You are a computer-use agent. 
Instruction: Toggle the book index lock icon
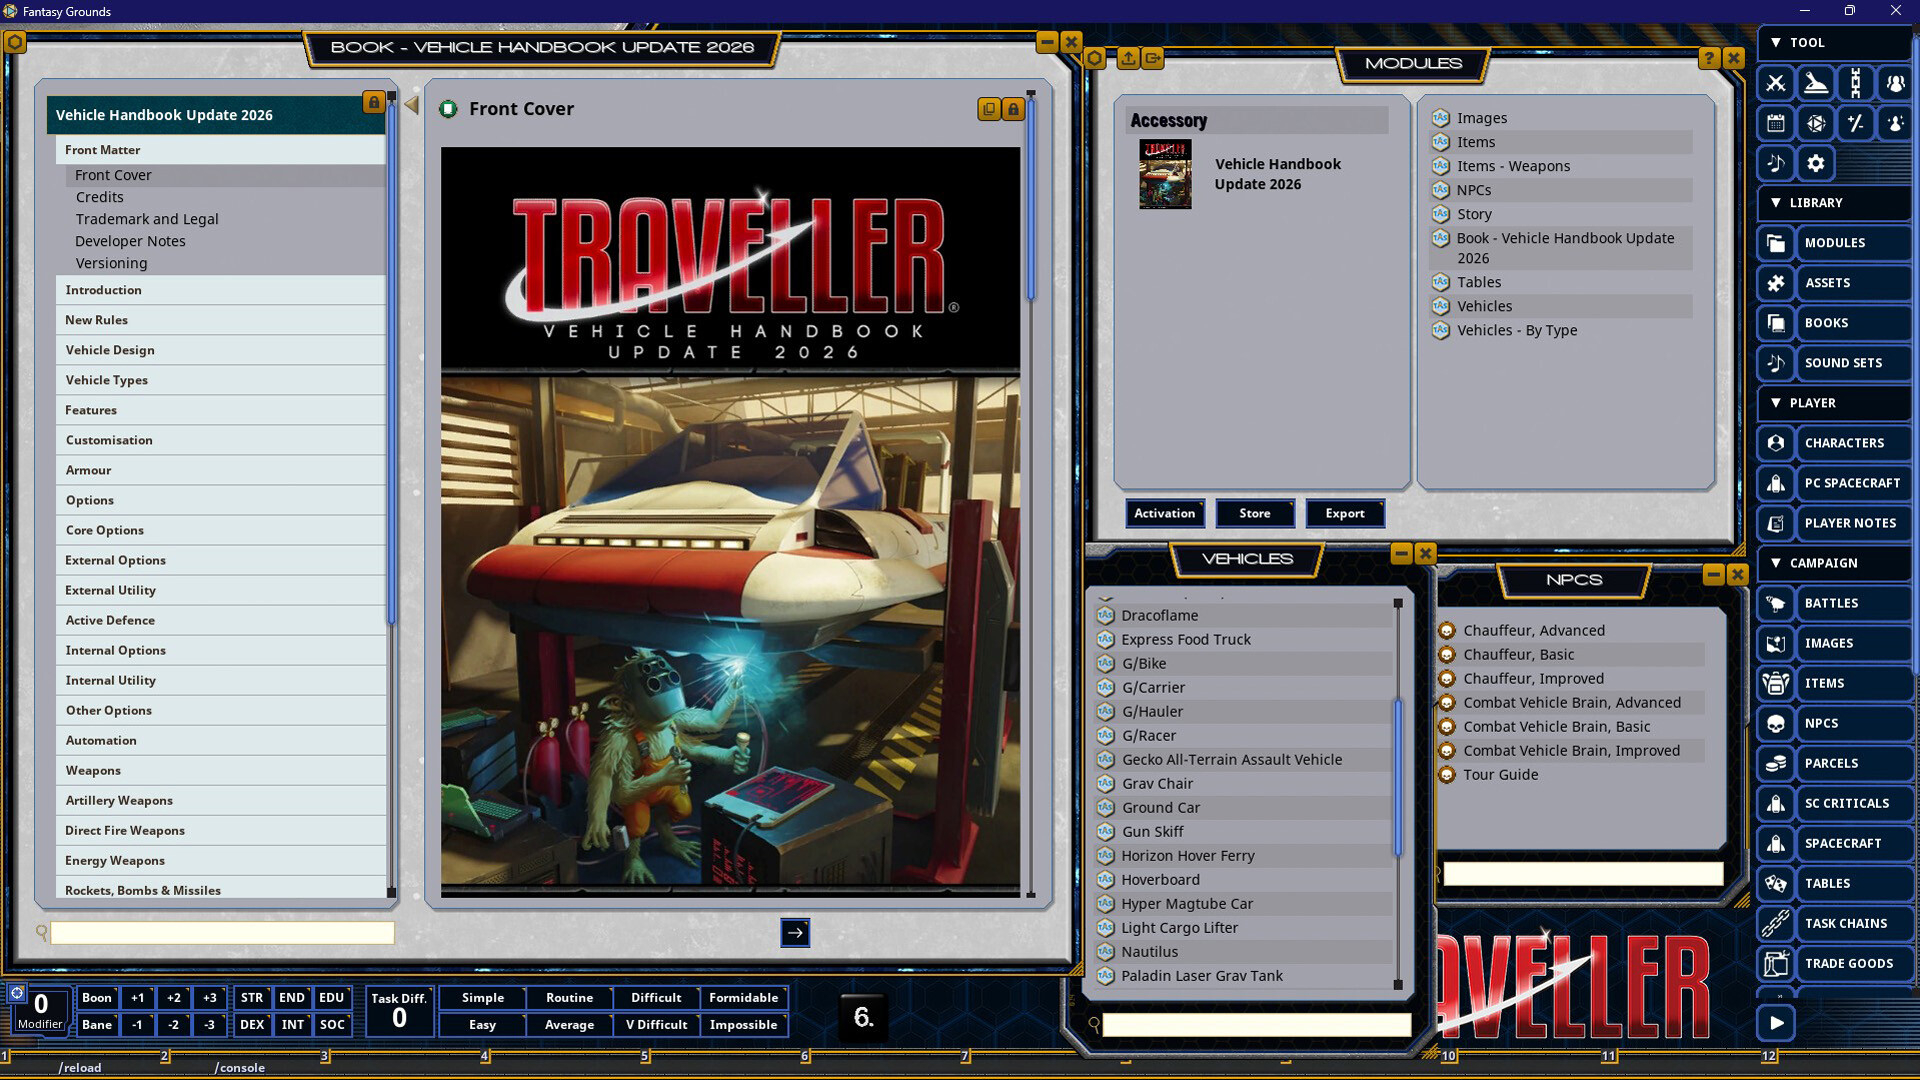click(373, 102)
